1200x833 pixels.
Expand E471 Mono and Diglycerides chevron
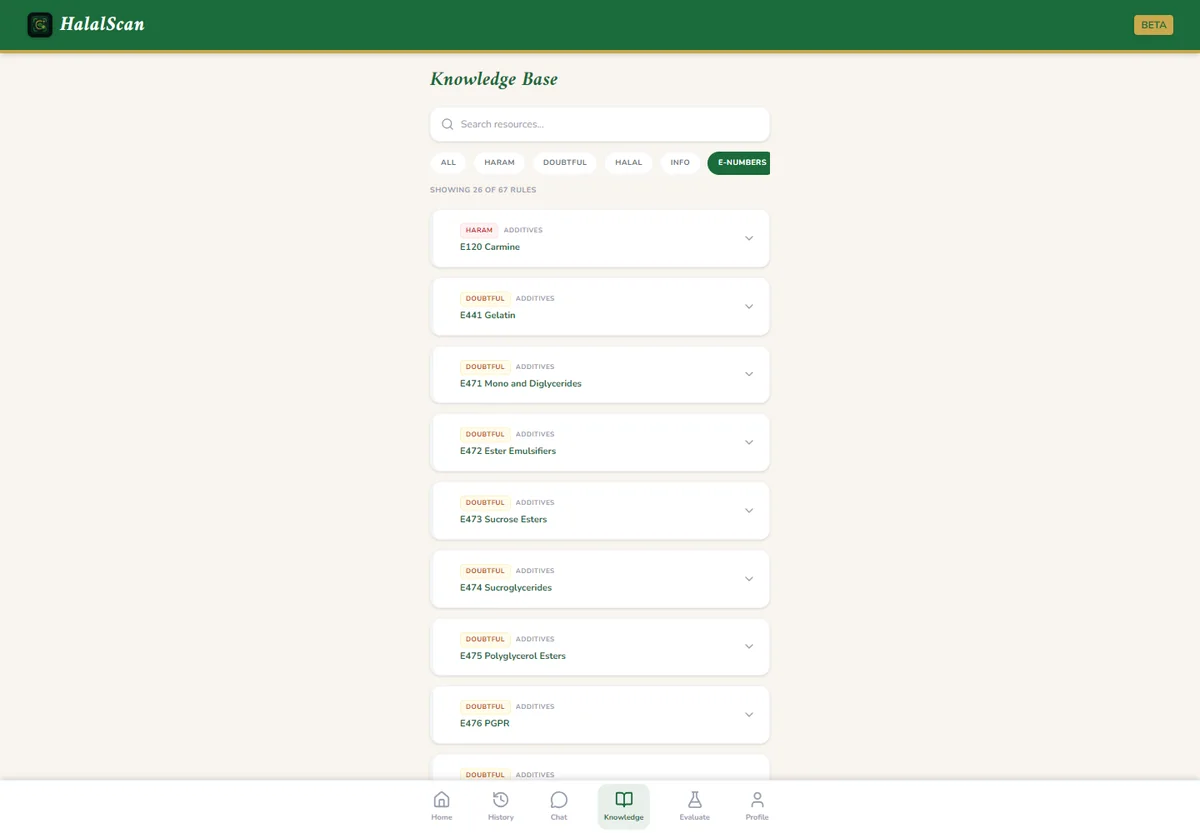click(x=749, y=374)
